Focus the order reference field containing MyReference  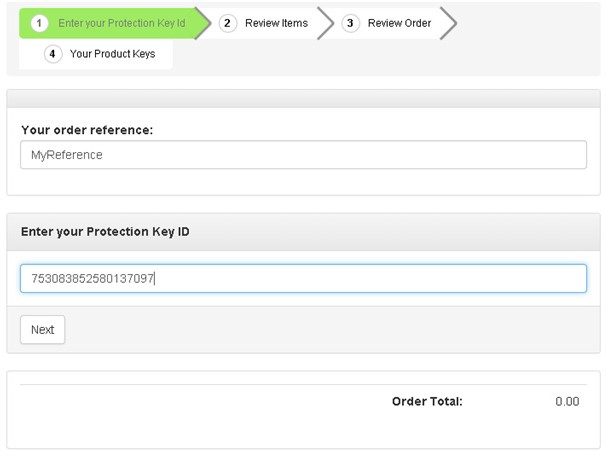(x=303, y=155)
